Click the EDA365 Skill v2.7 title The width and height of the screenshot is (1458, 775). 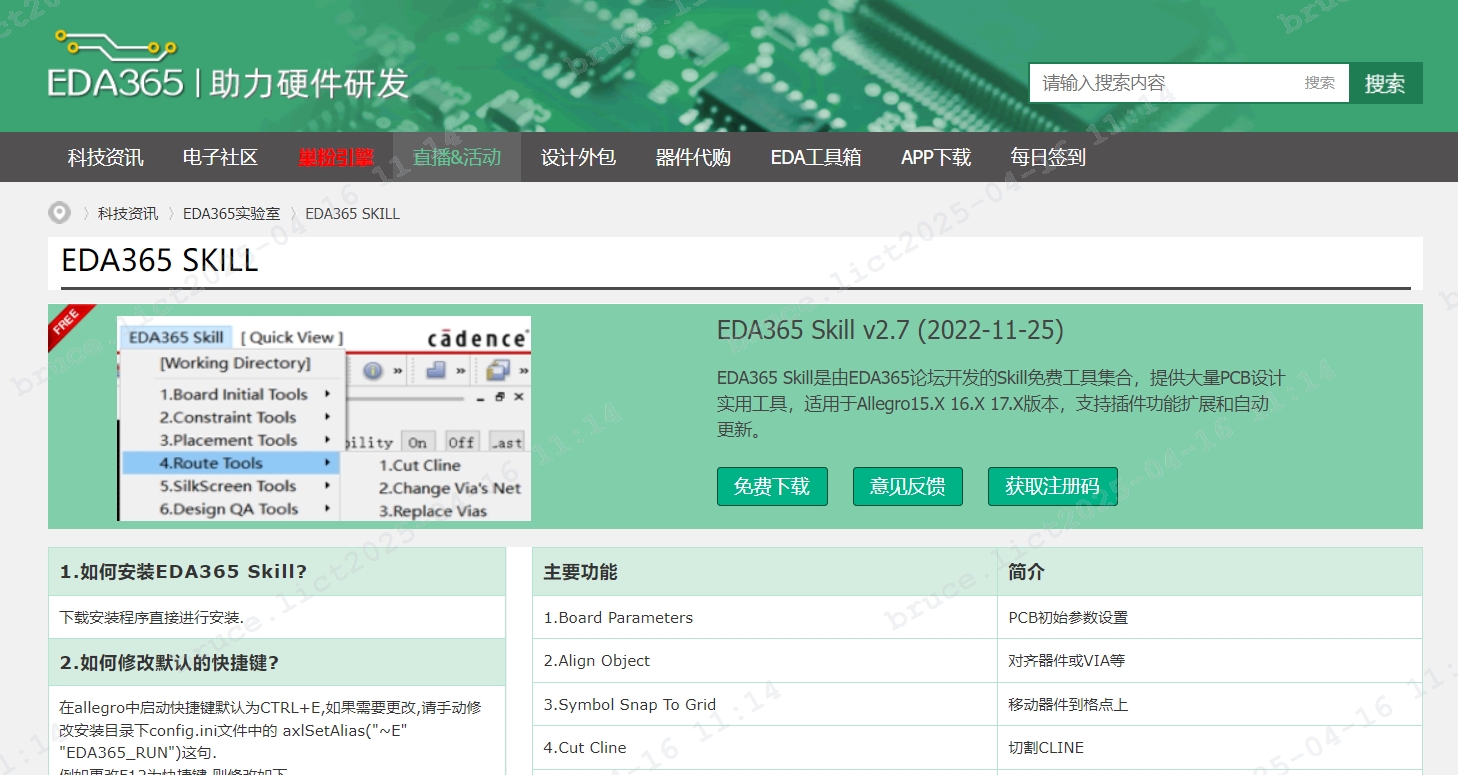point(890,330)
